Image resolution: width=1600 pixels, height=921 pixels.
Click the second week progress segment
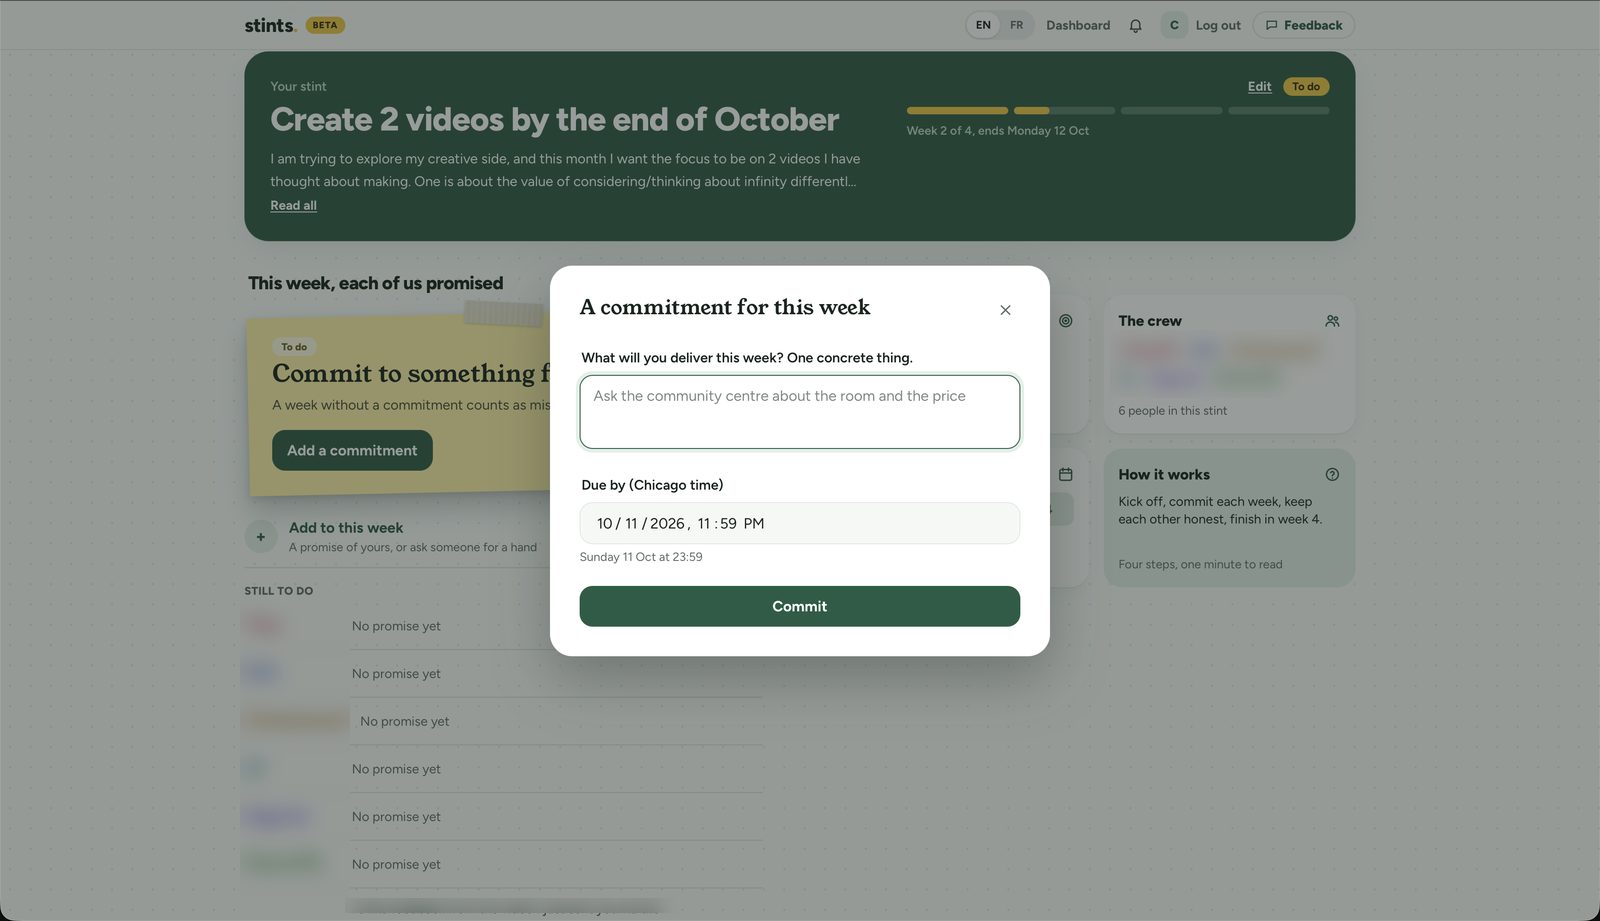[x=1064, y=110]
